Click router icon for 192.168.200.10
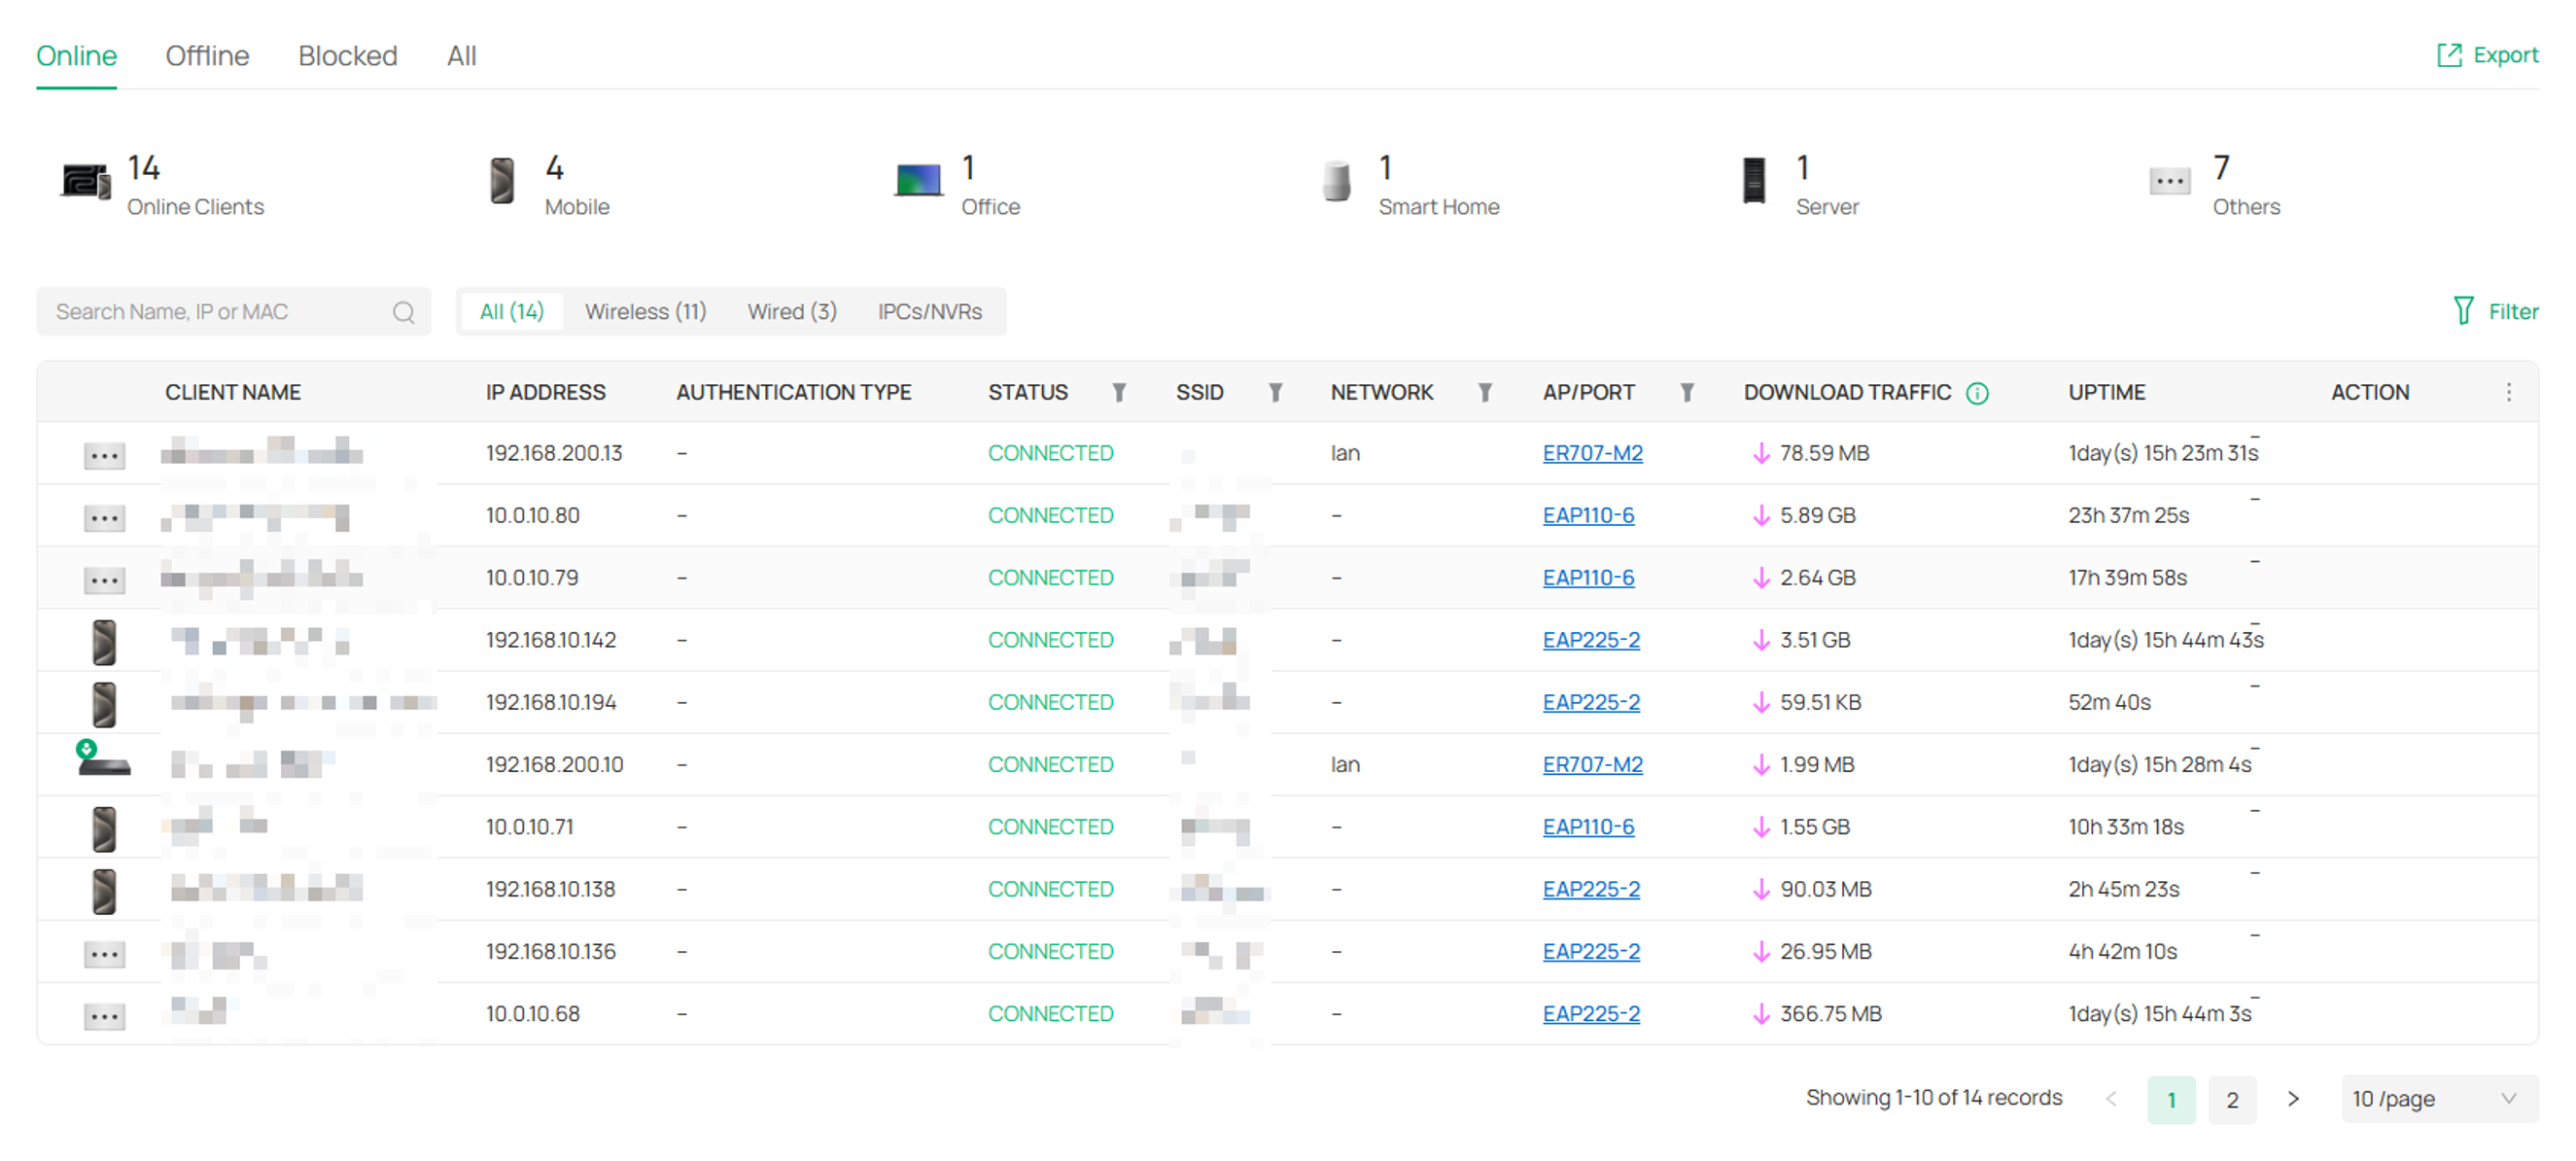The height and width of the screenshot is (1161, 2576). (104, 759)
